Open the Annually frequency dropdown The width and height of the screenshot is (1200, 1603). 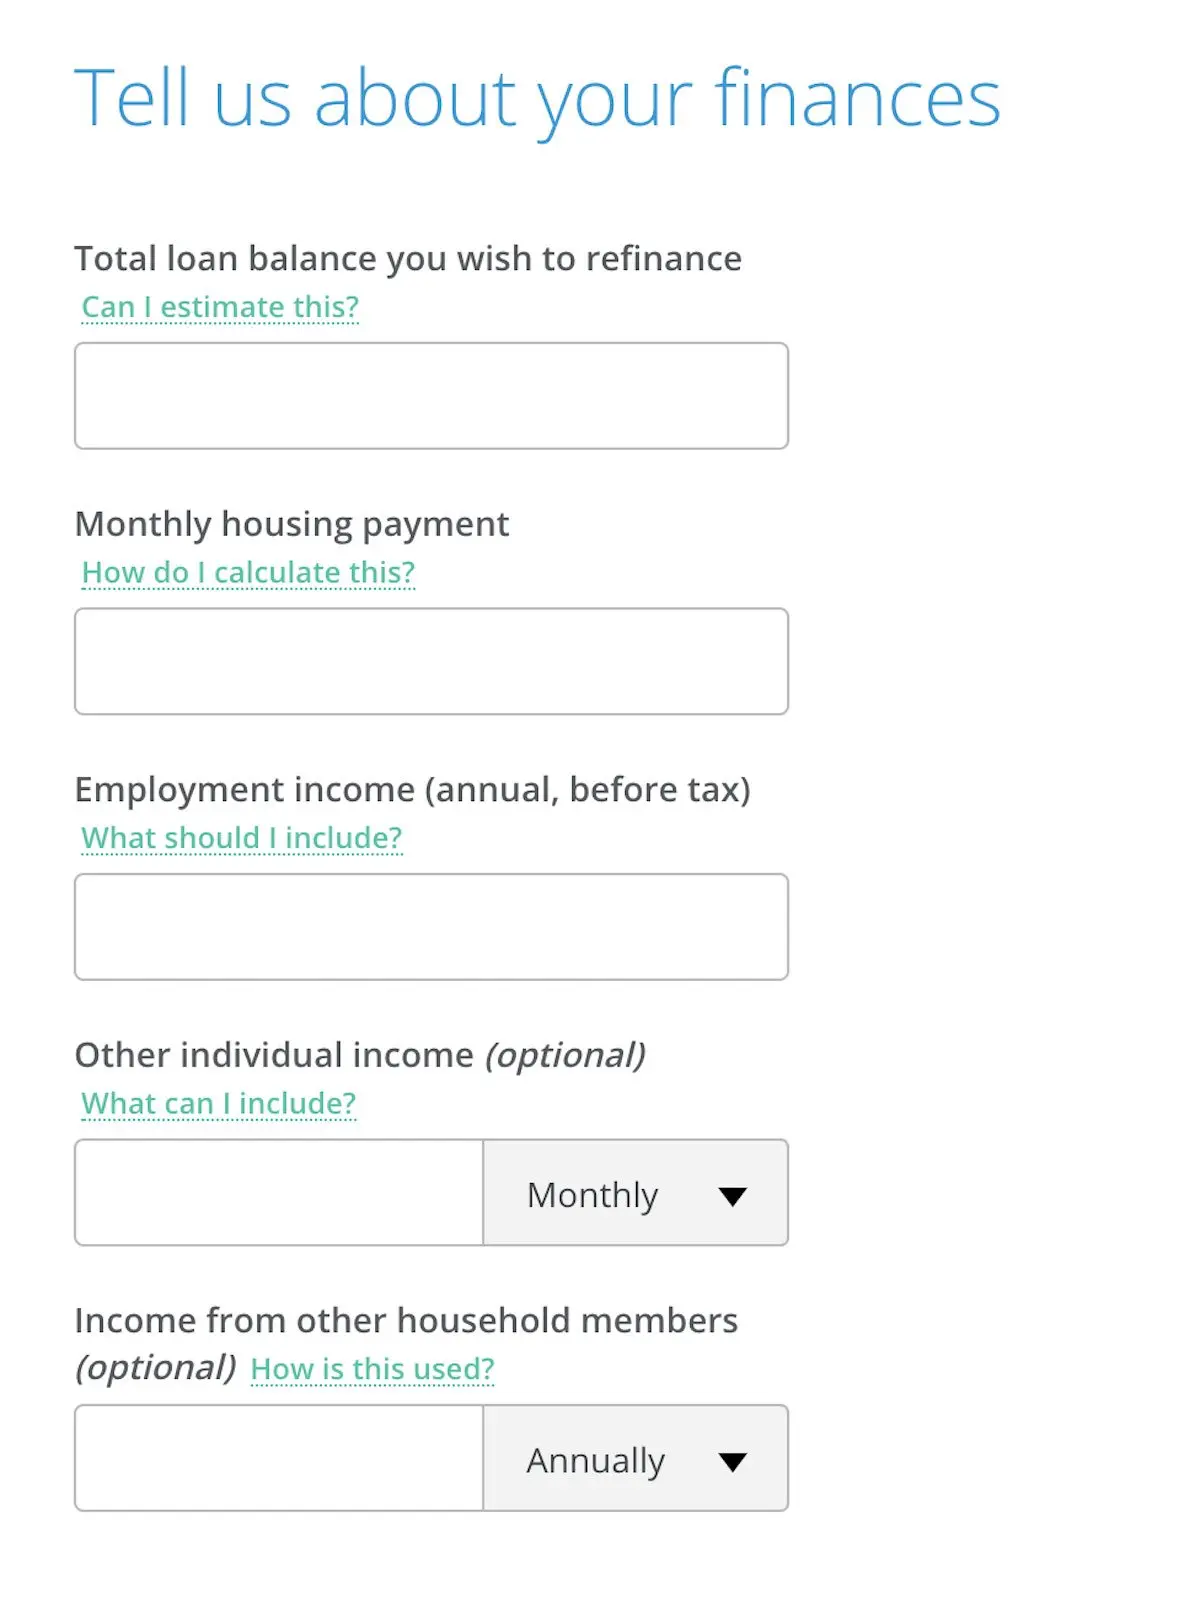635,1459
